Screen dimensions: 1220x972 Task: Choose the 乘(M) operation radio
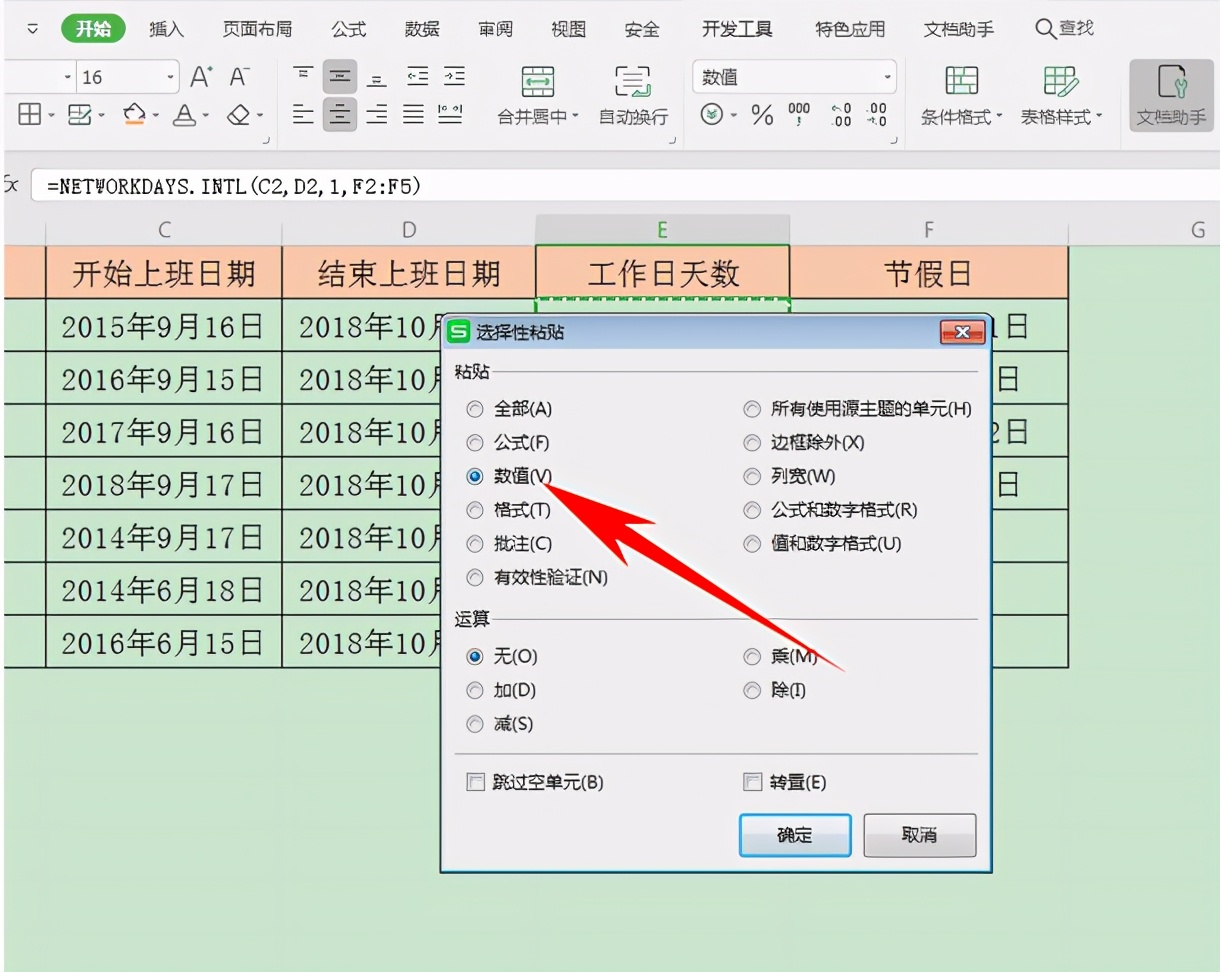(x=752, y=657)
